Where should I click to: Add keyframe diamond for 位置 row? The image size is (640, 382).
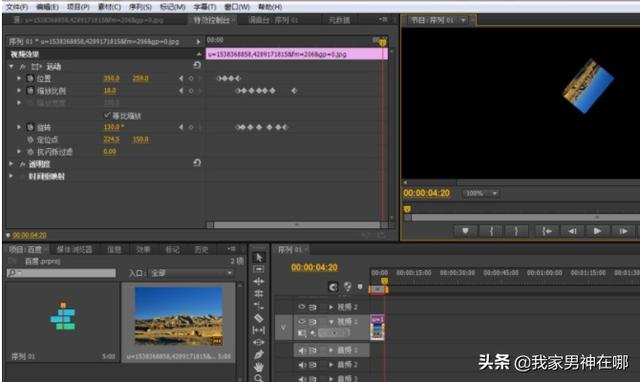tap(191, 78)
